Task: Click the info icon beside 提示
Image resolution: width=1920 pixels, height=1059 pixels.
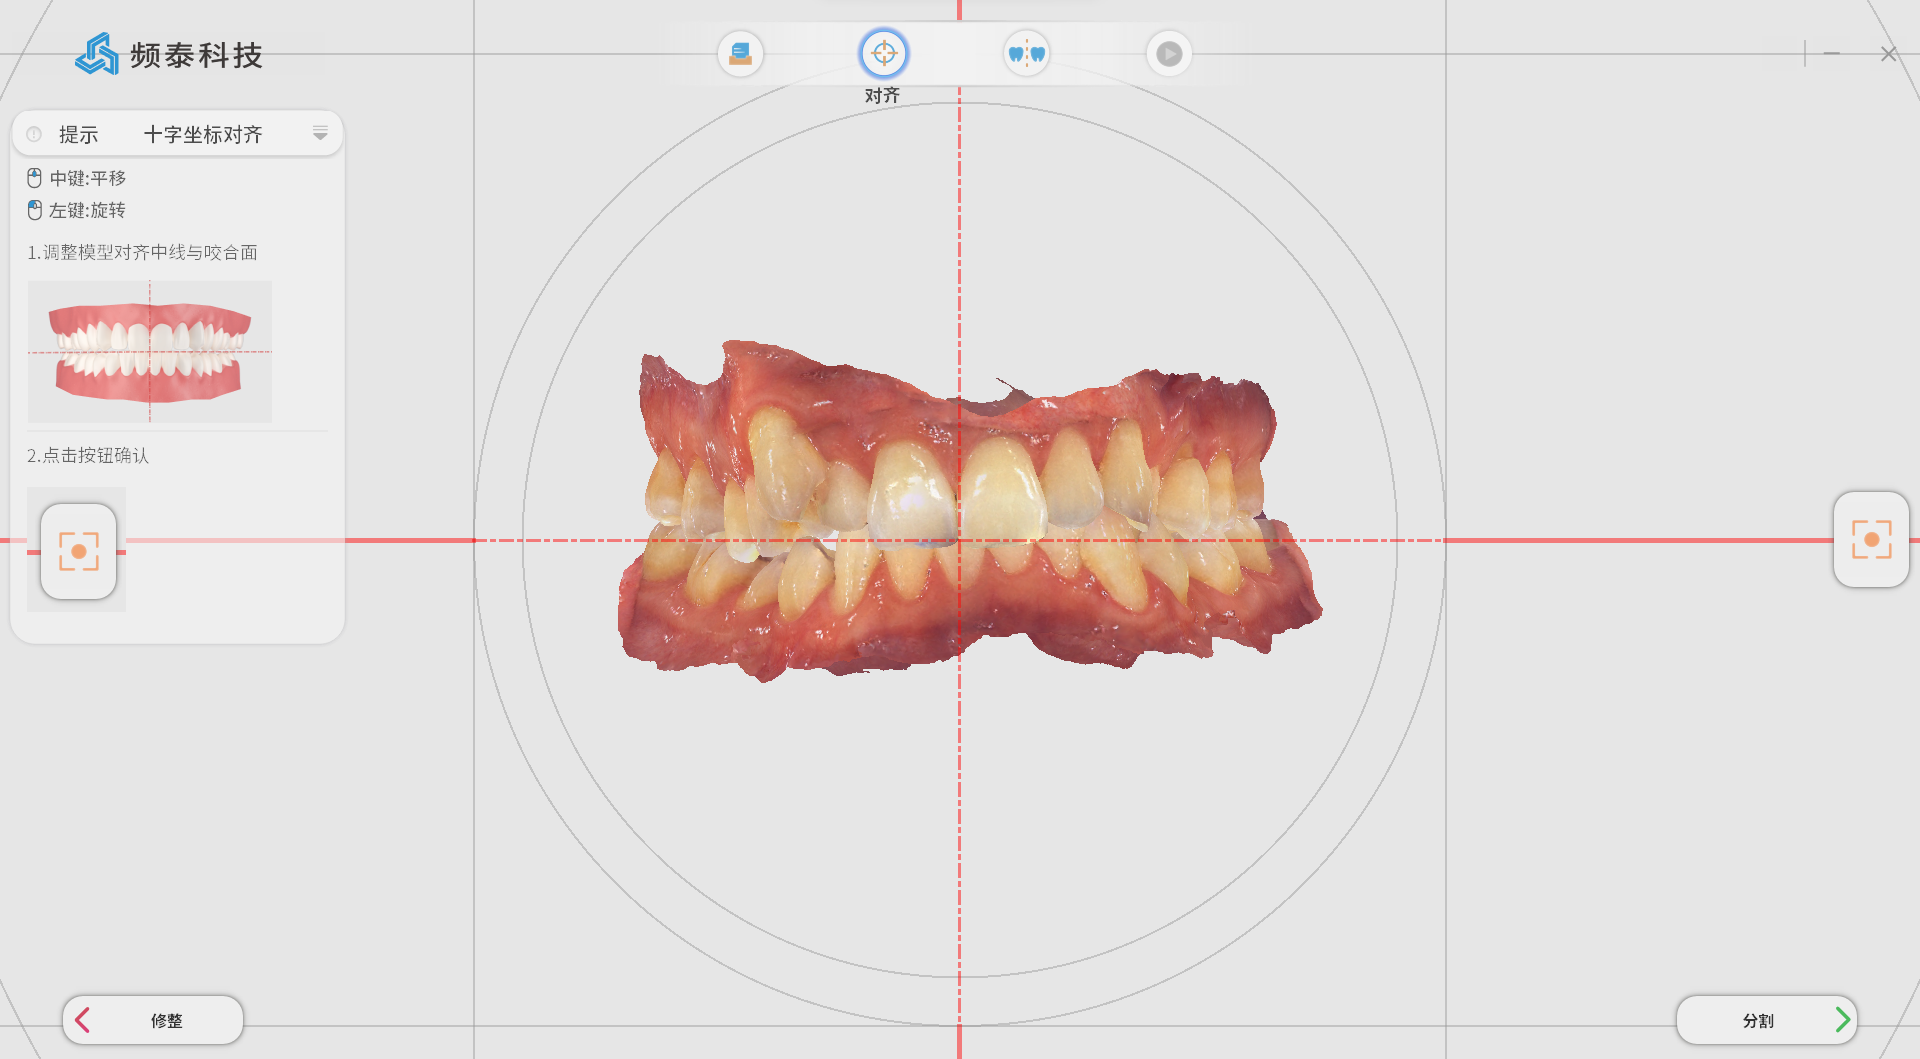Action: tap(34, 134)
